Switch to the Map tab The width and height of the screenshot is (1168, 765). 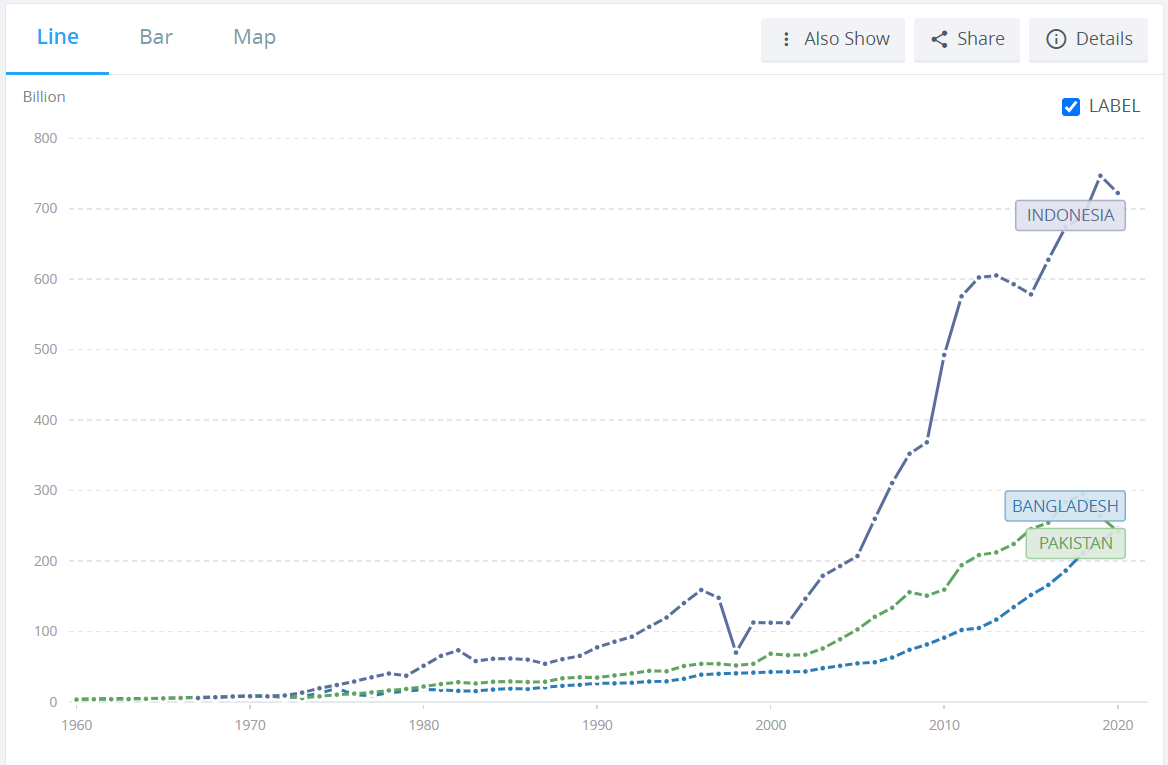pyautogui.click(x=254, y=37)
